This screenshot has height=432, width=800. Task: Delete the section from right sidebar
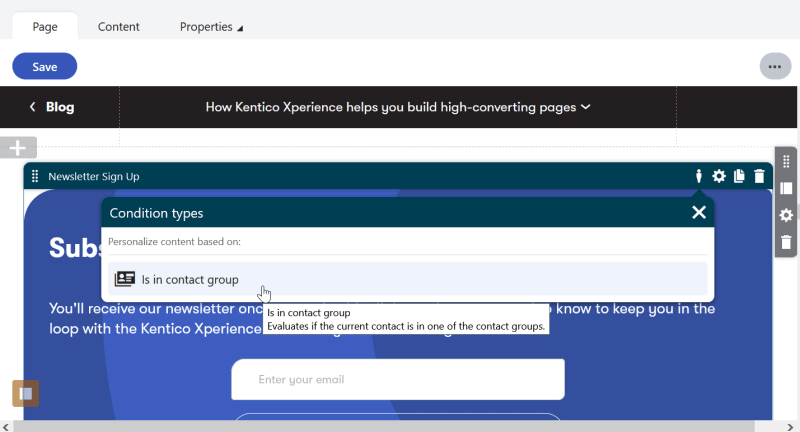coord(786,242)
